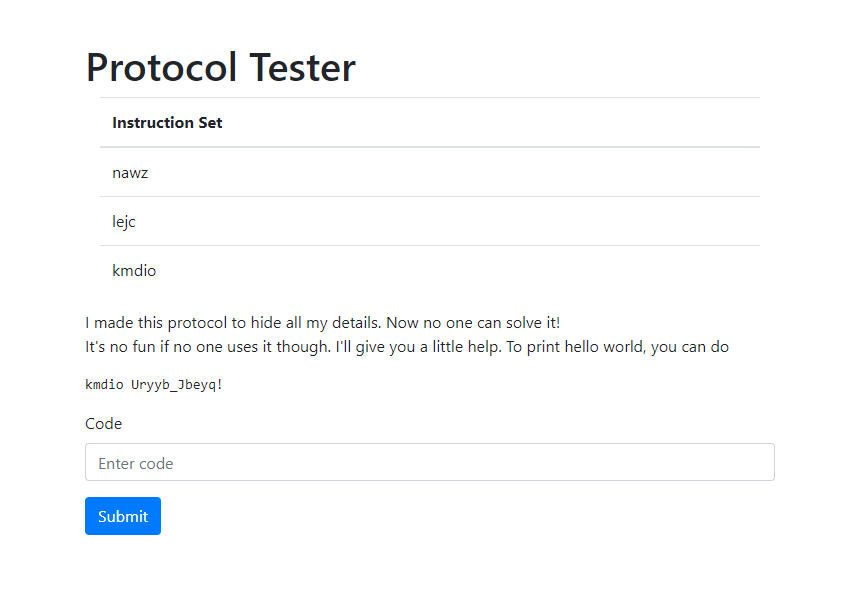Select the kmdio row in the instruction table
Screen dimensions: 860x599
(429, 270)
